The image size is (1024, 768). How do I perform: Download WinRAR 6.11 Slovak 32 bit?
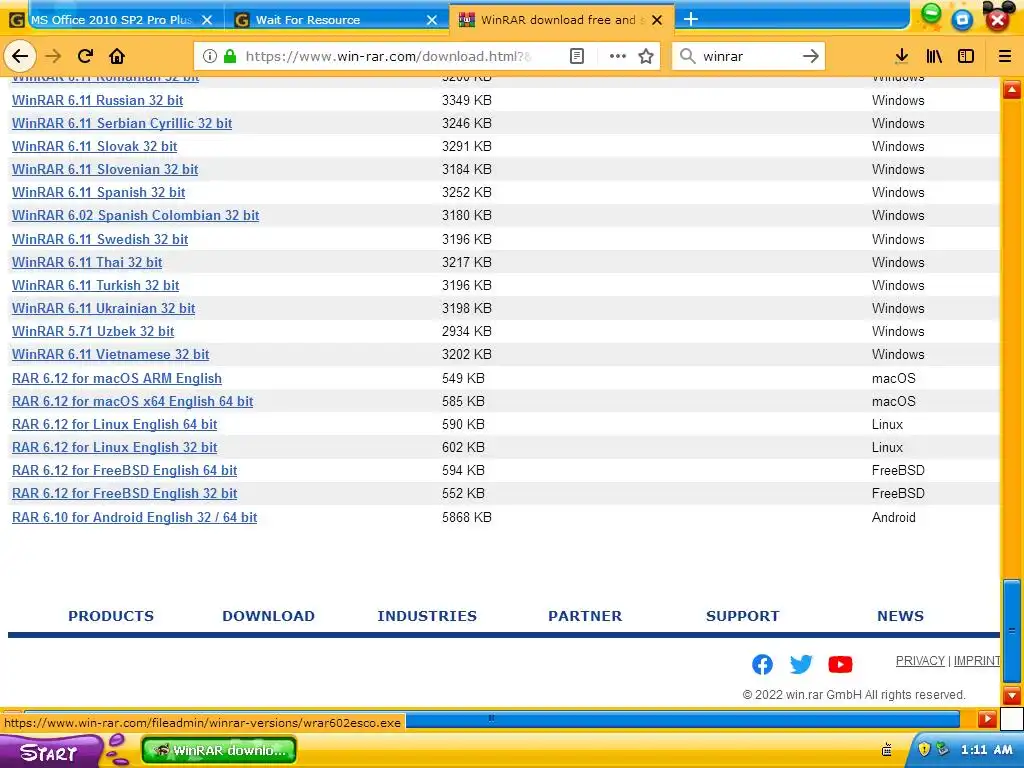[x=95, y=146]
